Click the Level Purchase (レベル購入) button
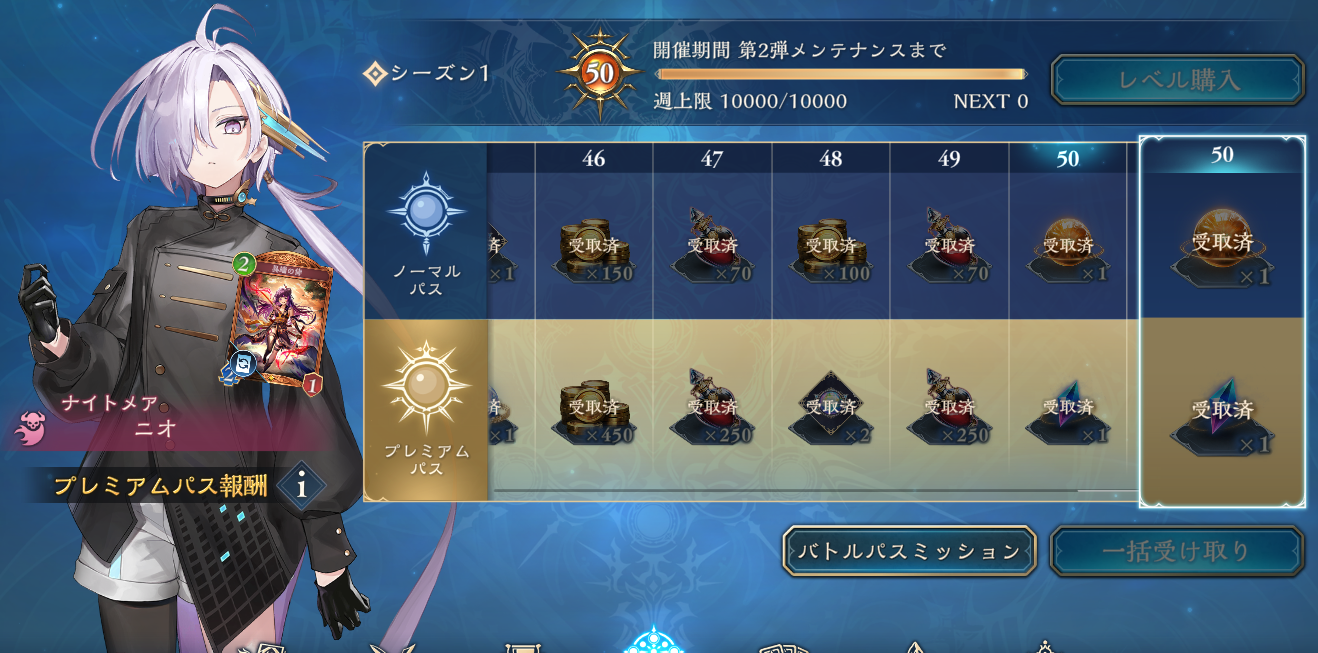This screenshot has height=653, width=1318. 1177,80
